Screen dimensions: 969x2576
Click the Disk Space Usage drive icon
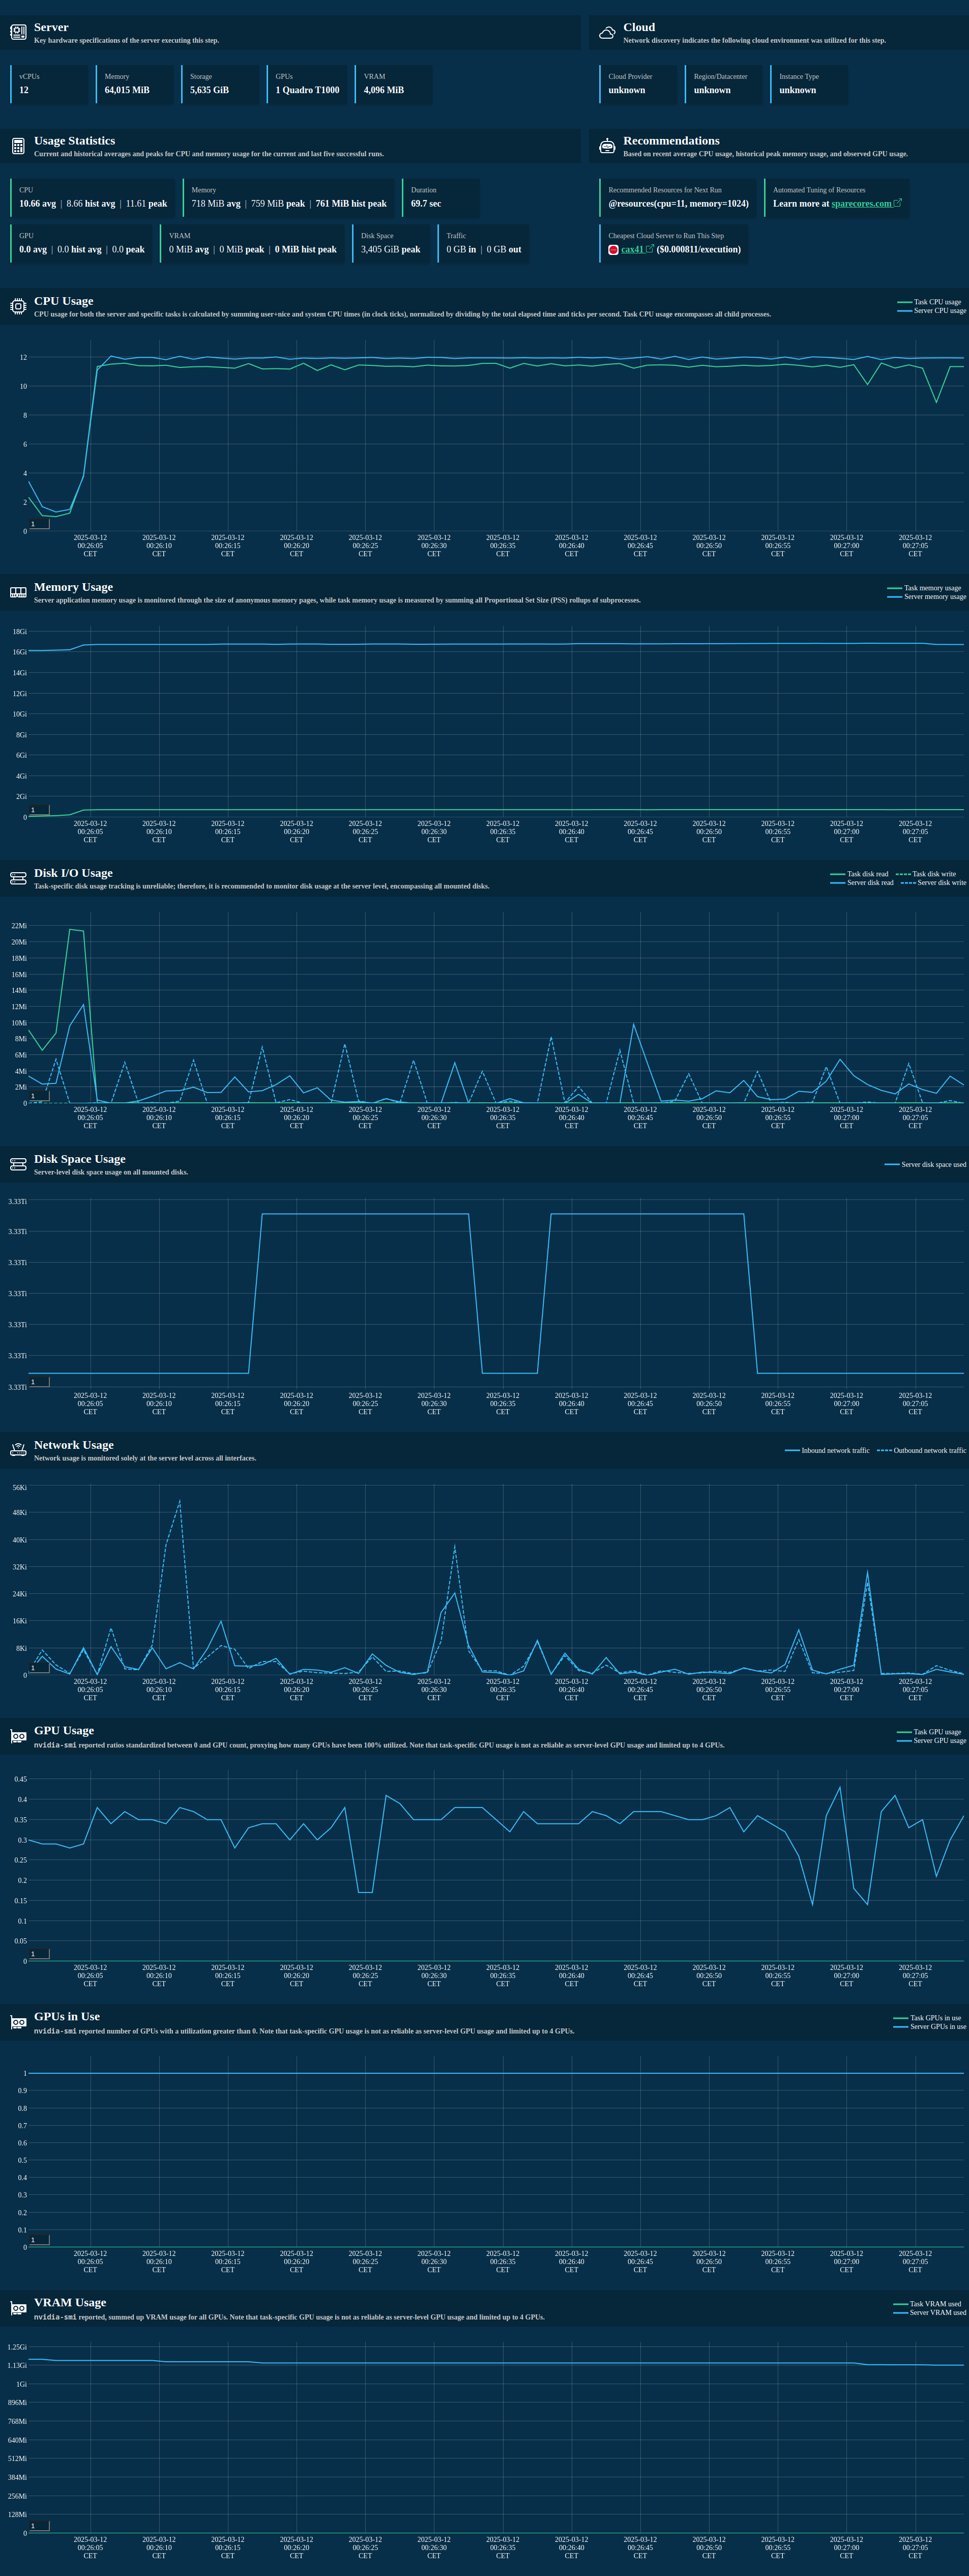(18, 1164)
